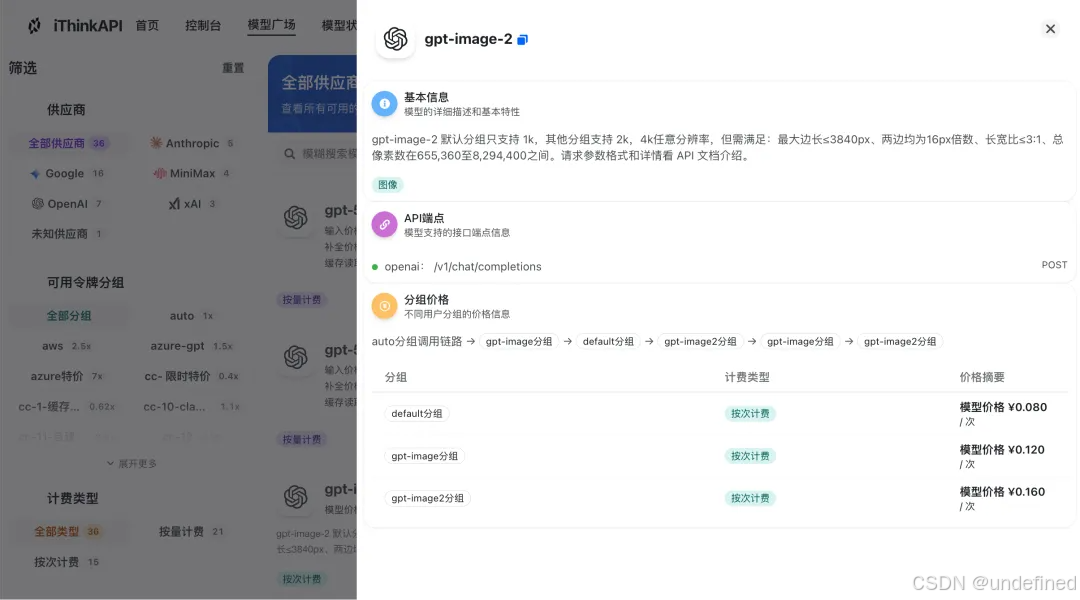Click the gpt-image2分组 table row tag
This screenshot has height=600, width=1080.
pyautogui.click(x=427, y=498)
